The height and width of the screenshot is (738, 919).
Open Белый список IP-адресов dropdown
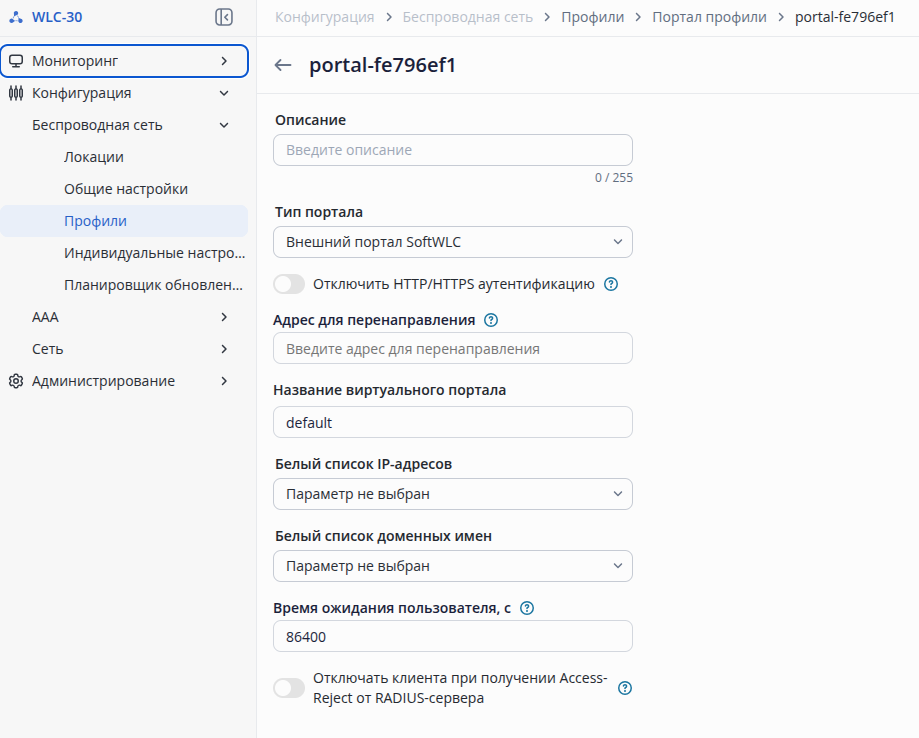(x=452, y=494)
